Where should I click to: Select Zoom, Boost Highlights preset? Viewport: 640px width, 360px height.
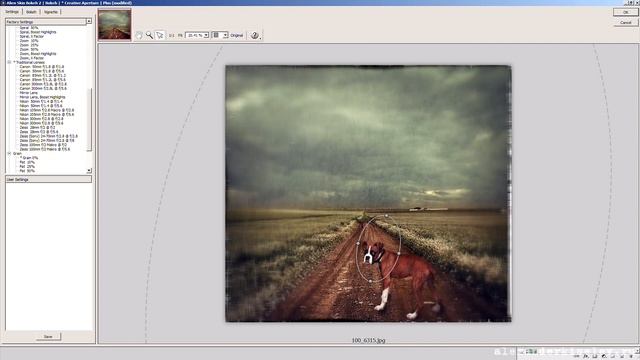(x=38, y=54)
